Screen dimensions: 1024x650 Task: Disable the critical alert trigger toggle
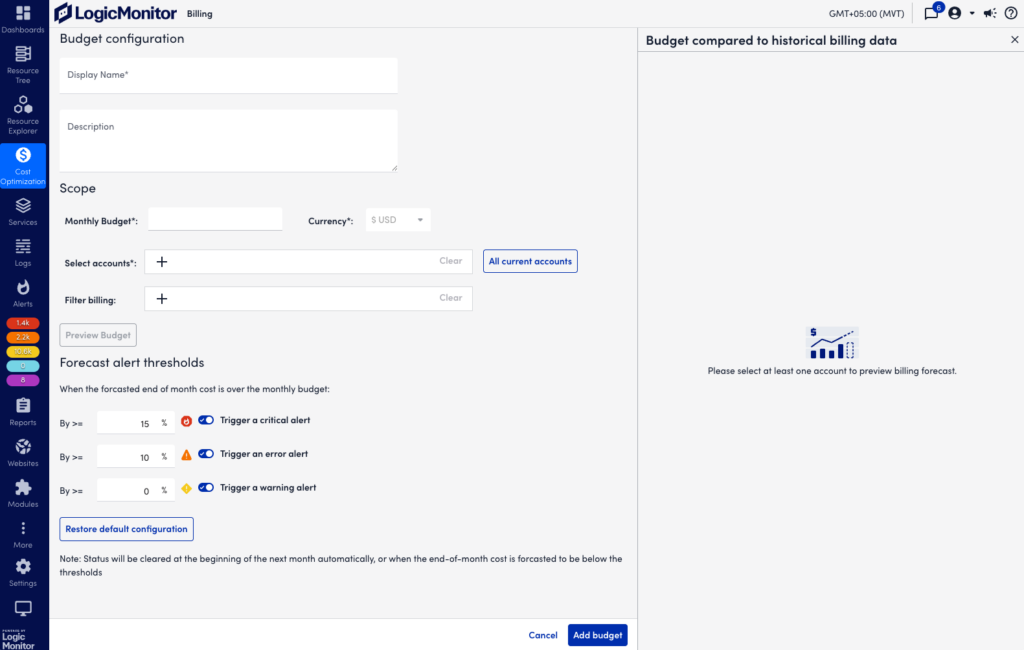tap(204, 422)
